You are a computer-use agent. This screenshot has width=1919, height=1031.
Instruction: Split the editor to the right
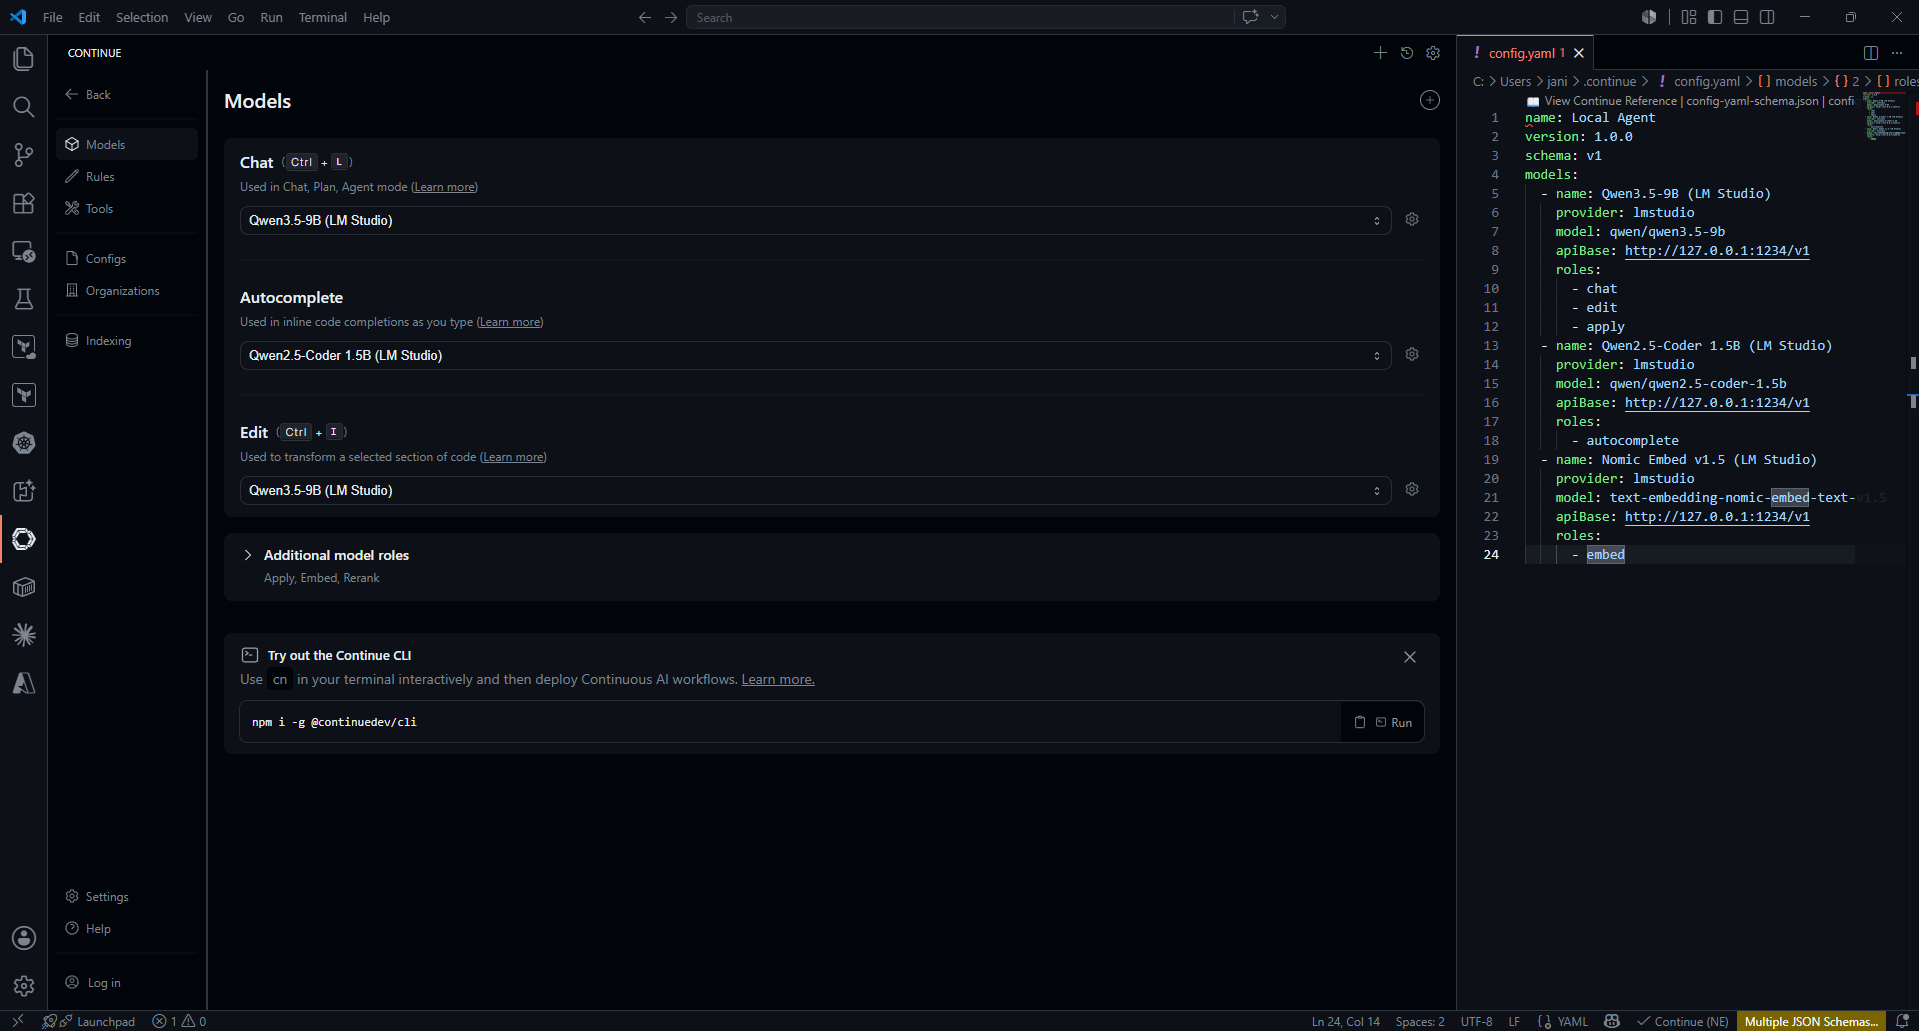tap(1871, 53)
